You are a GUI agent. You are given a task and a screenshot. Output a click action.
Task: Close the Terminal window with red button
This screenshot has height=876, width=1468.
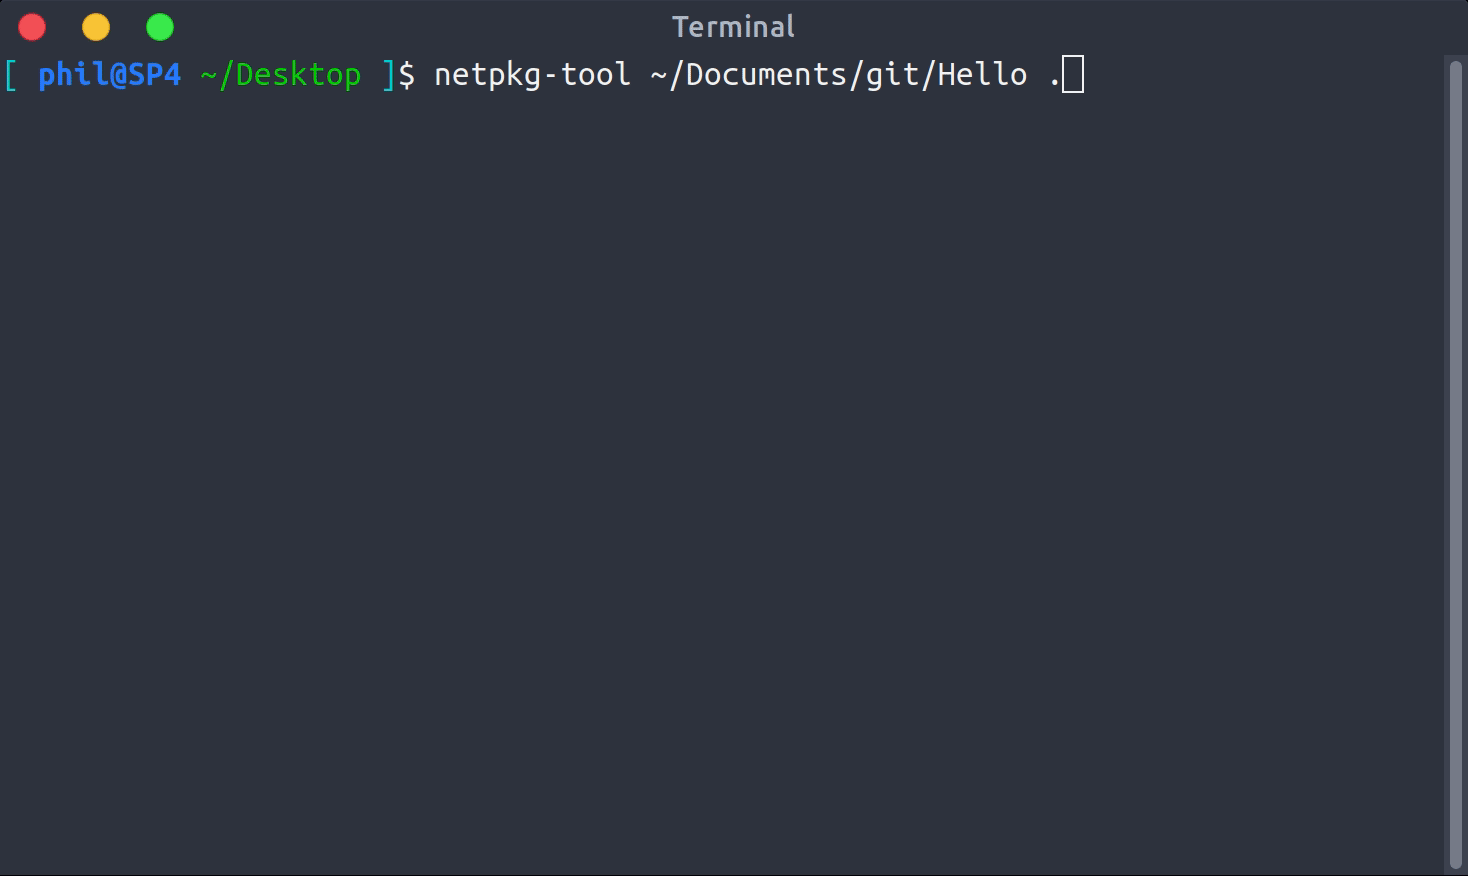[32, 27]
